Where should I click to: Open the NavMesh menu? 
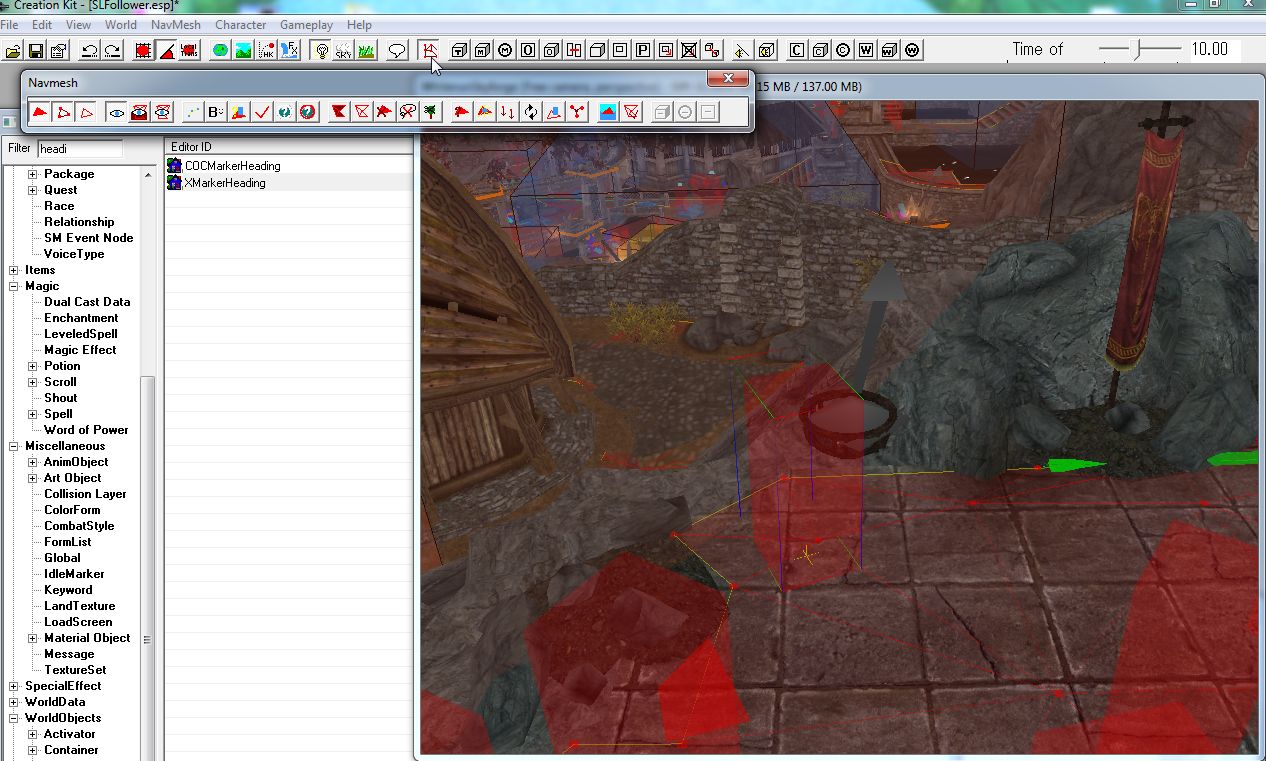tap(174, 24)
